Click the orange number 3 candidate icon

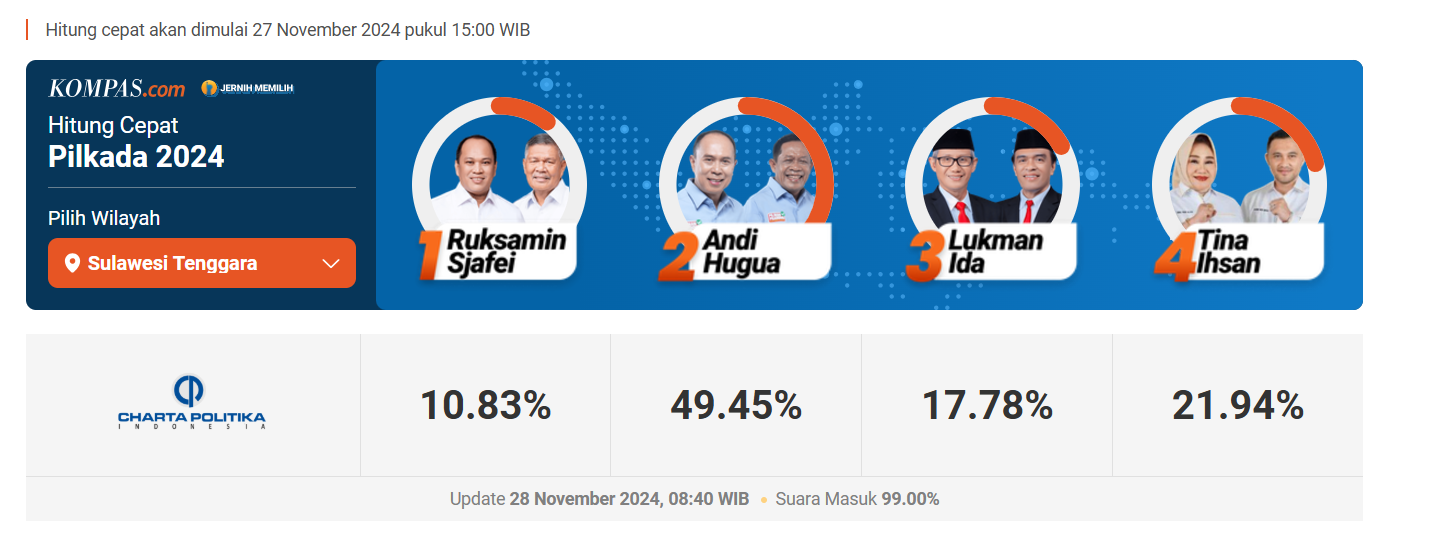click(923, 259)
